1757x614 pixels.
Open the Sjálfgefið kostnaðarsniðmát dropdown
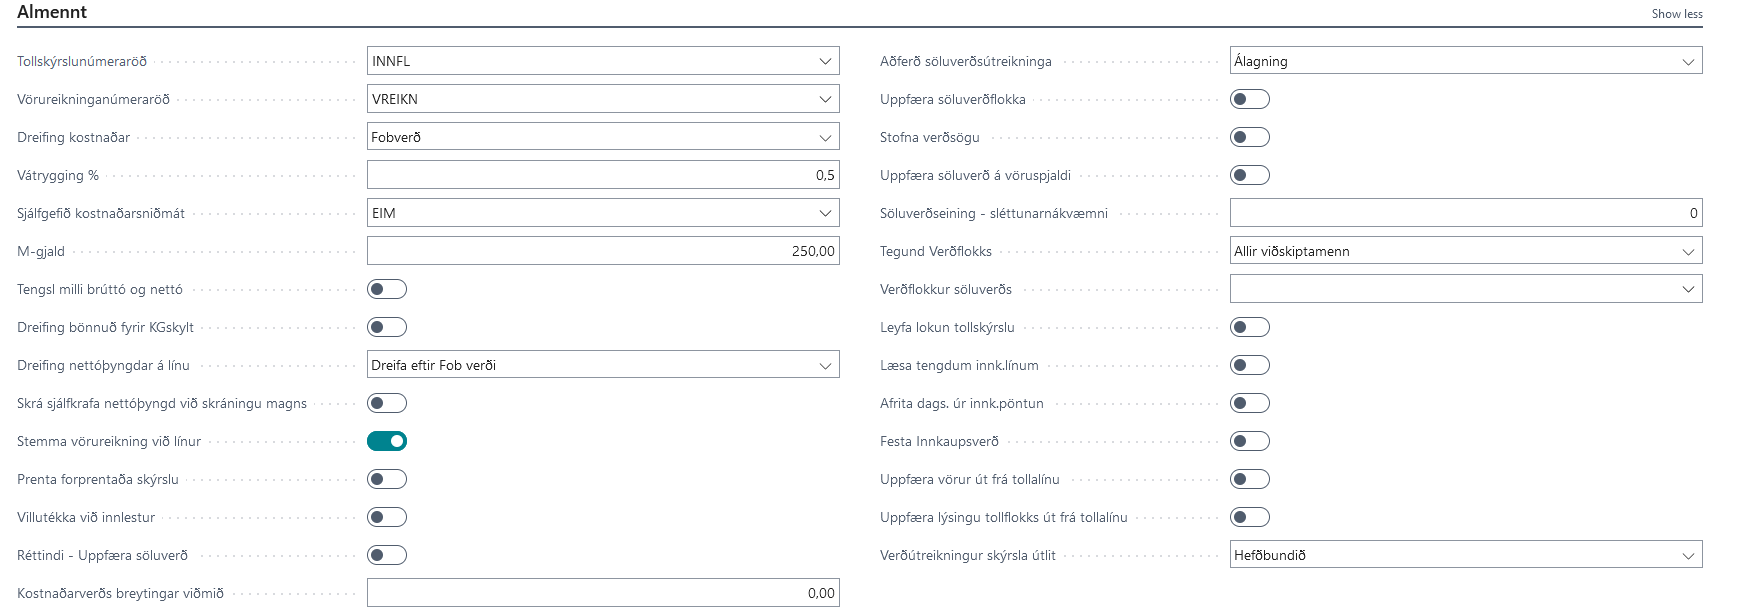602,213
